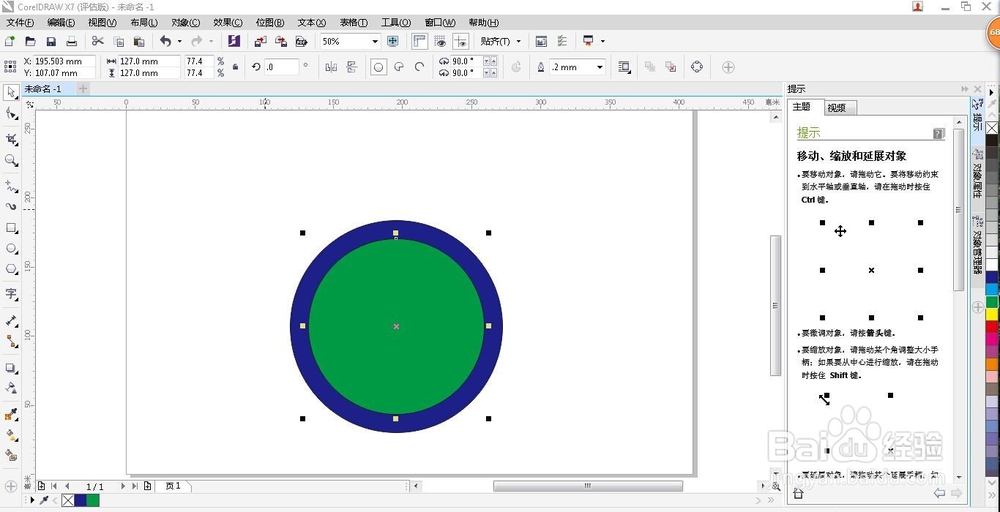Select the Interactive Fill tool
This screenshot has height=512, width=1000.
tap(11, 435)
